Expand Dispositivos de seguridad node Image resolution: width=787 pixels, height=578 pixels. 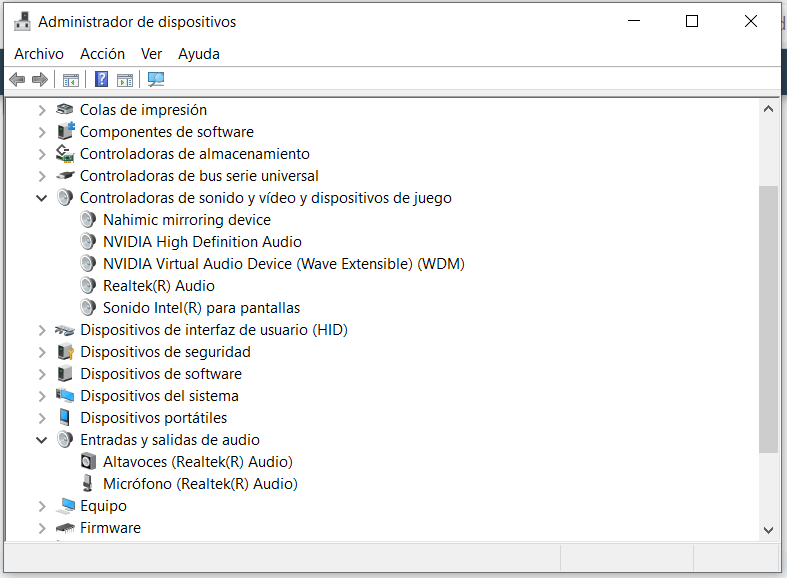42,352
